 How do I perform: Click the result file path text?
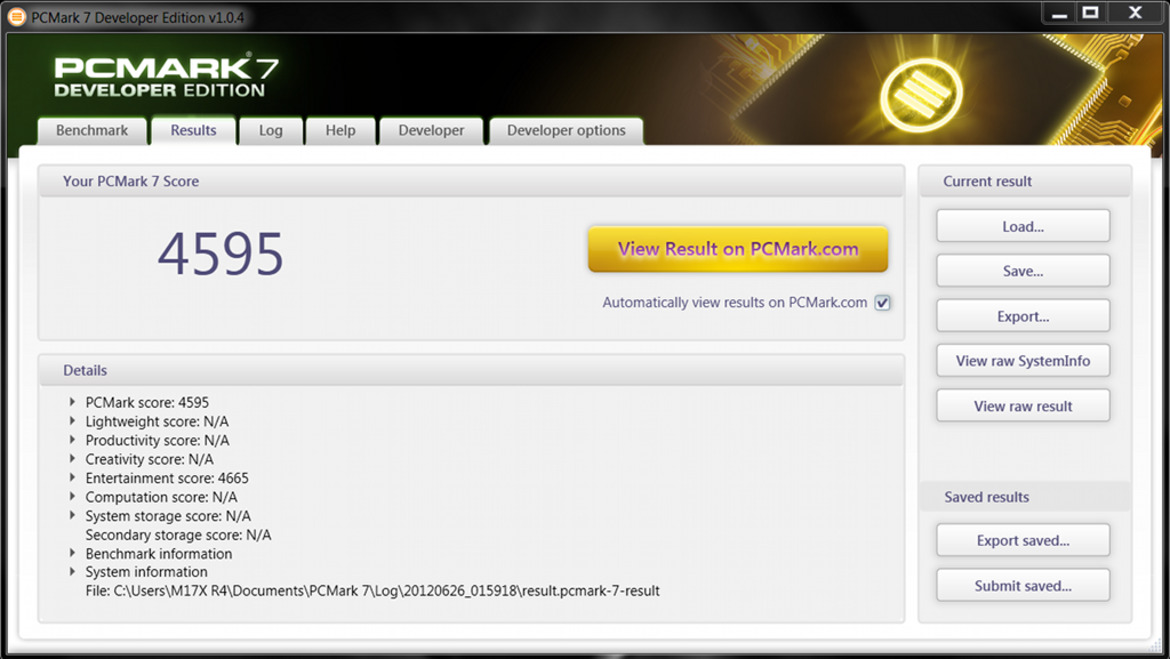click(372, 590)
